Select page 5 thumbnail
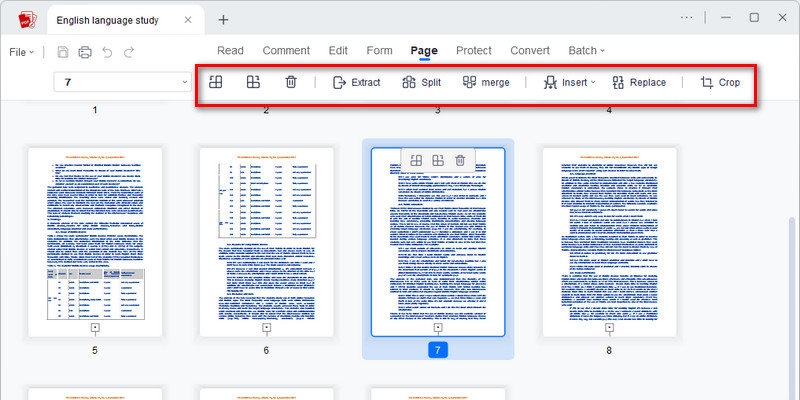This screenshot has height=400, width=800. click(x=95, y=242)
